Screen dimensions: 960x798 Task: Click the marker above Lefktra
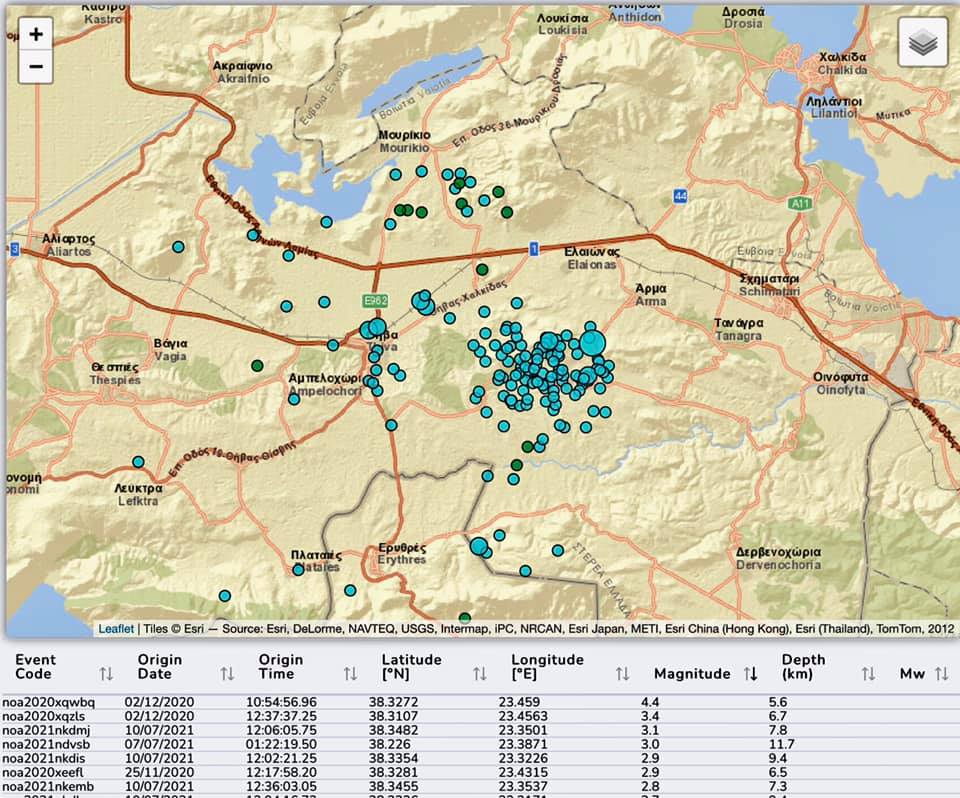pos(139,462)
